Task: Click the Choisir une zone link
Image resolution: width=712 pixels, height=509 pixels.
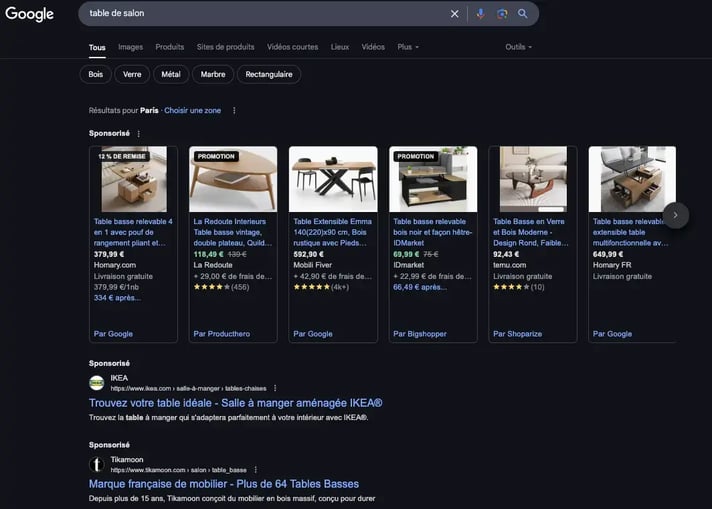Action: [x=193, y=110]
